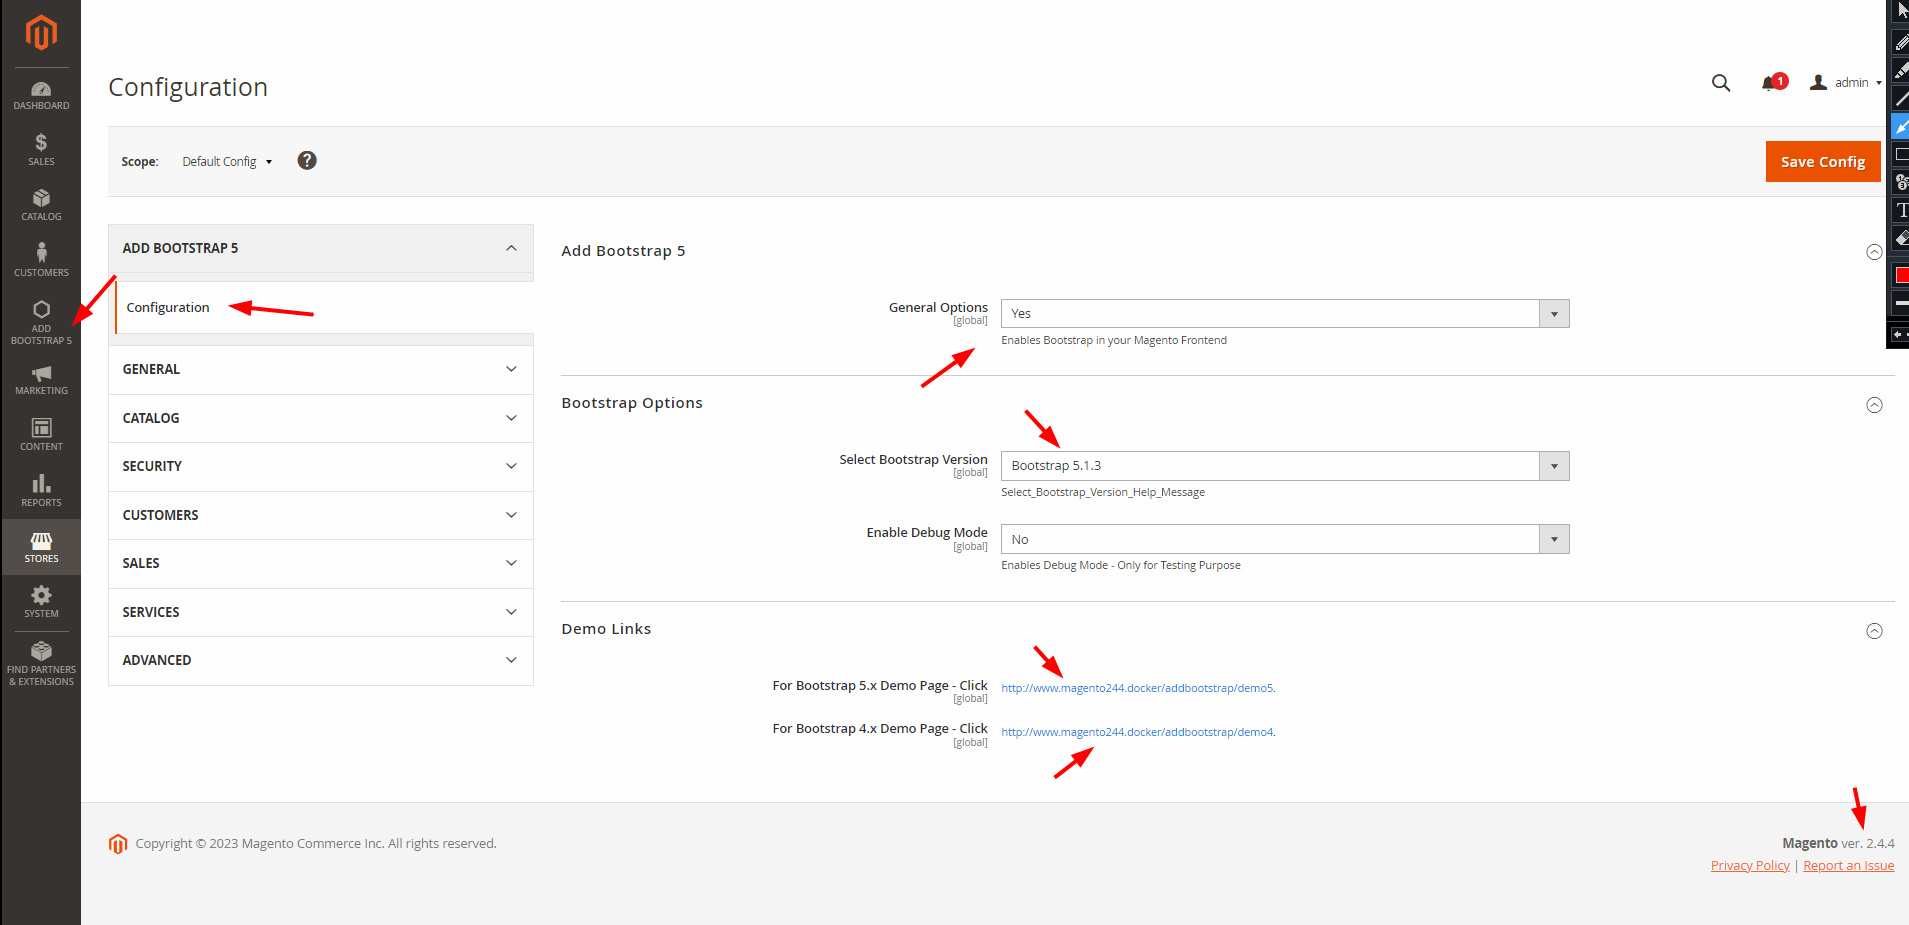Open the Dashboard menu in the sidebar

click(41, 96)
